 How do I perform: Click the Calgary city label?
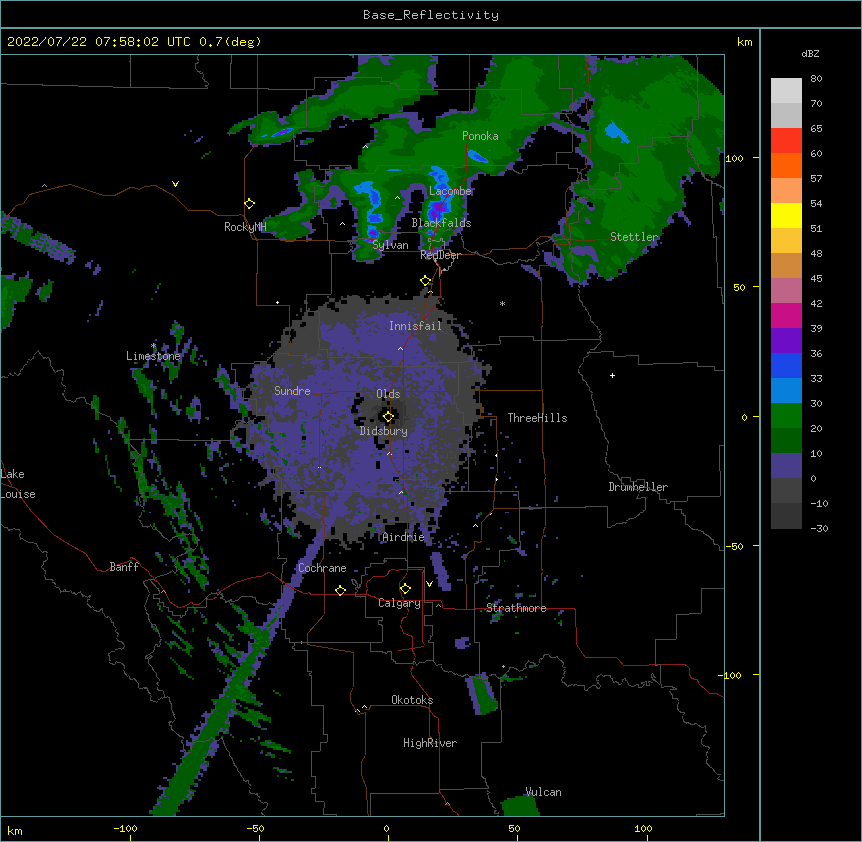400,603
